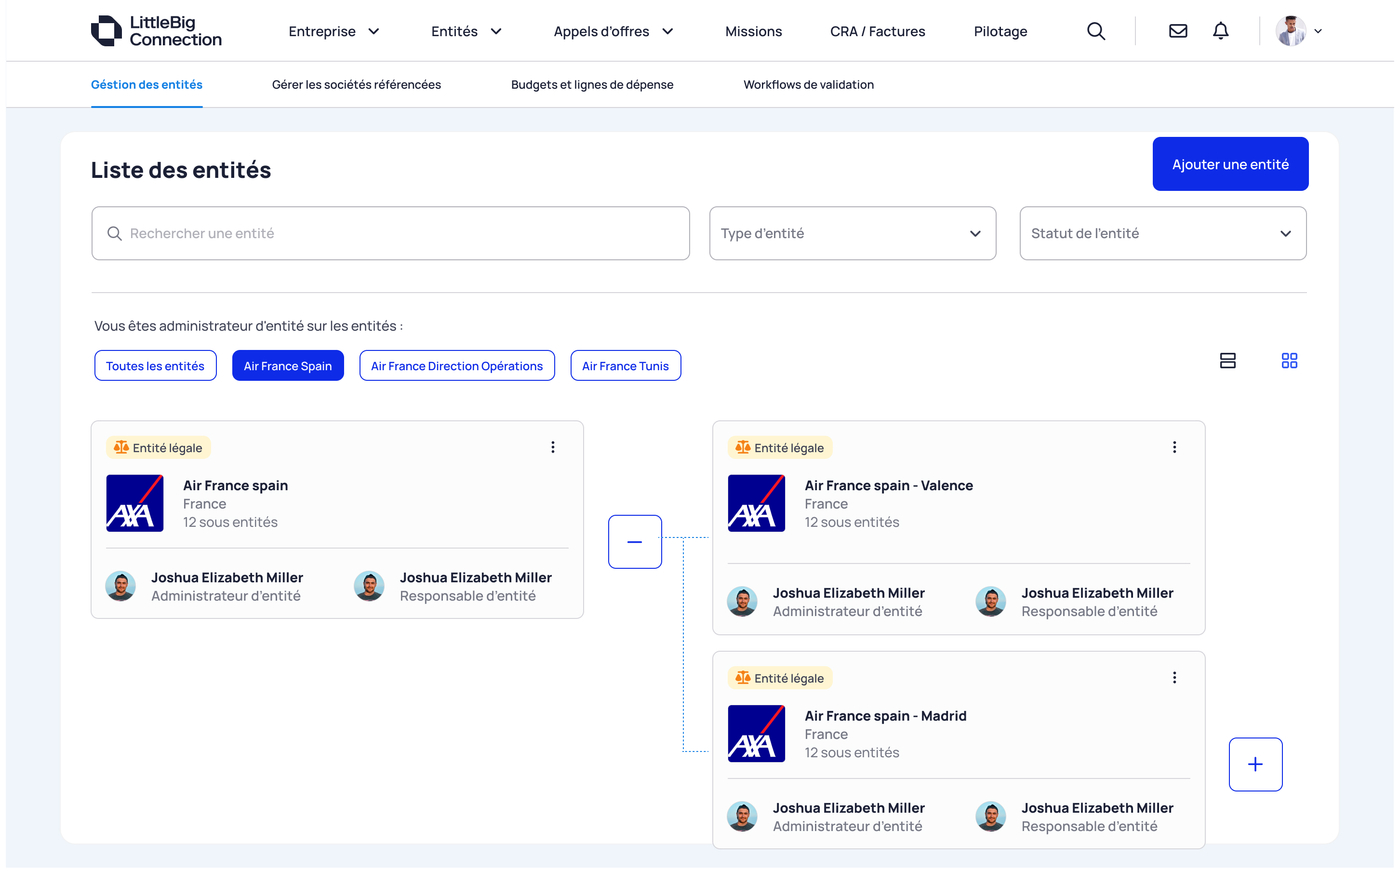Click 12 sous entités on Madrid card
The height and width of the screenshot is (885, 1400).
(x=852, y=752)
